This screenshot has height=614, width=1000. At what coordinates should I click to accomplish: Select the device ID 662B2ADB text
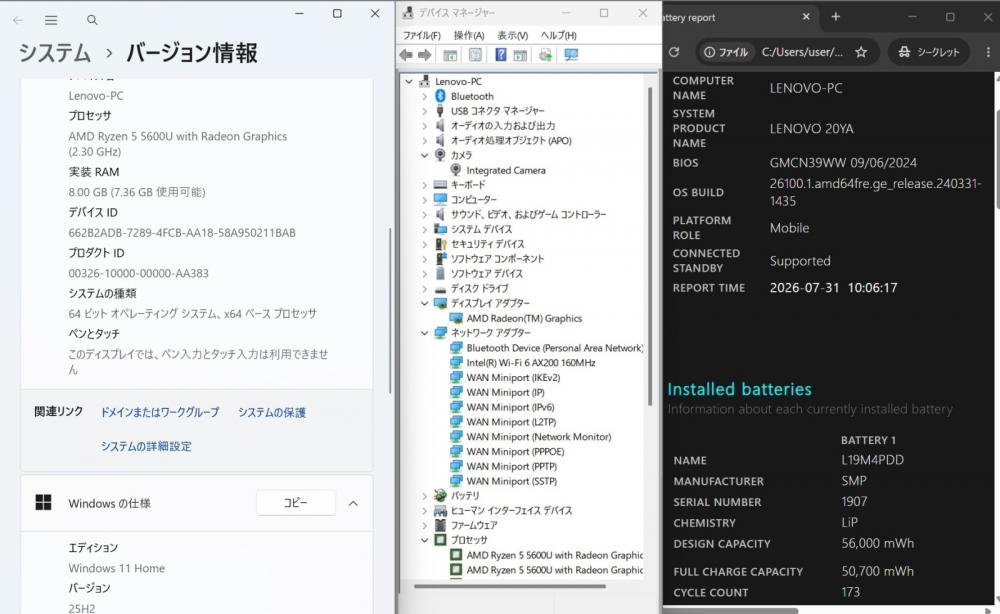[x=182, y=233]
